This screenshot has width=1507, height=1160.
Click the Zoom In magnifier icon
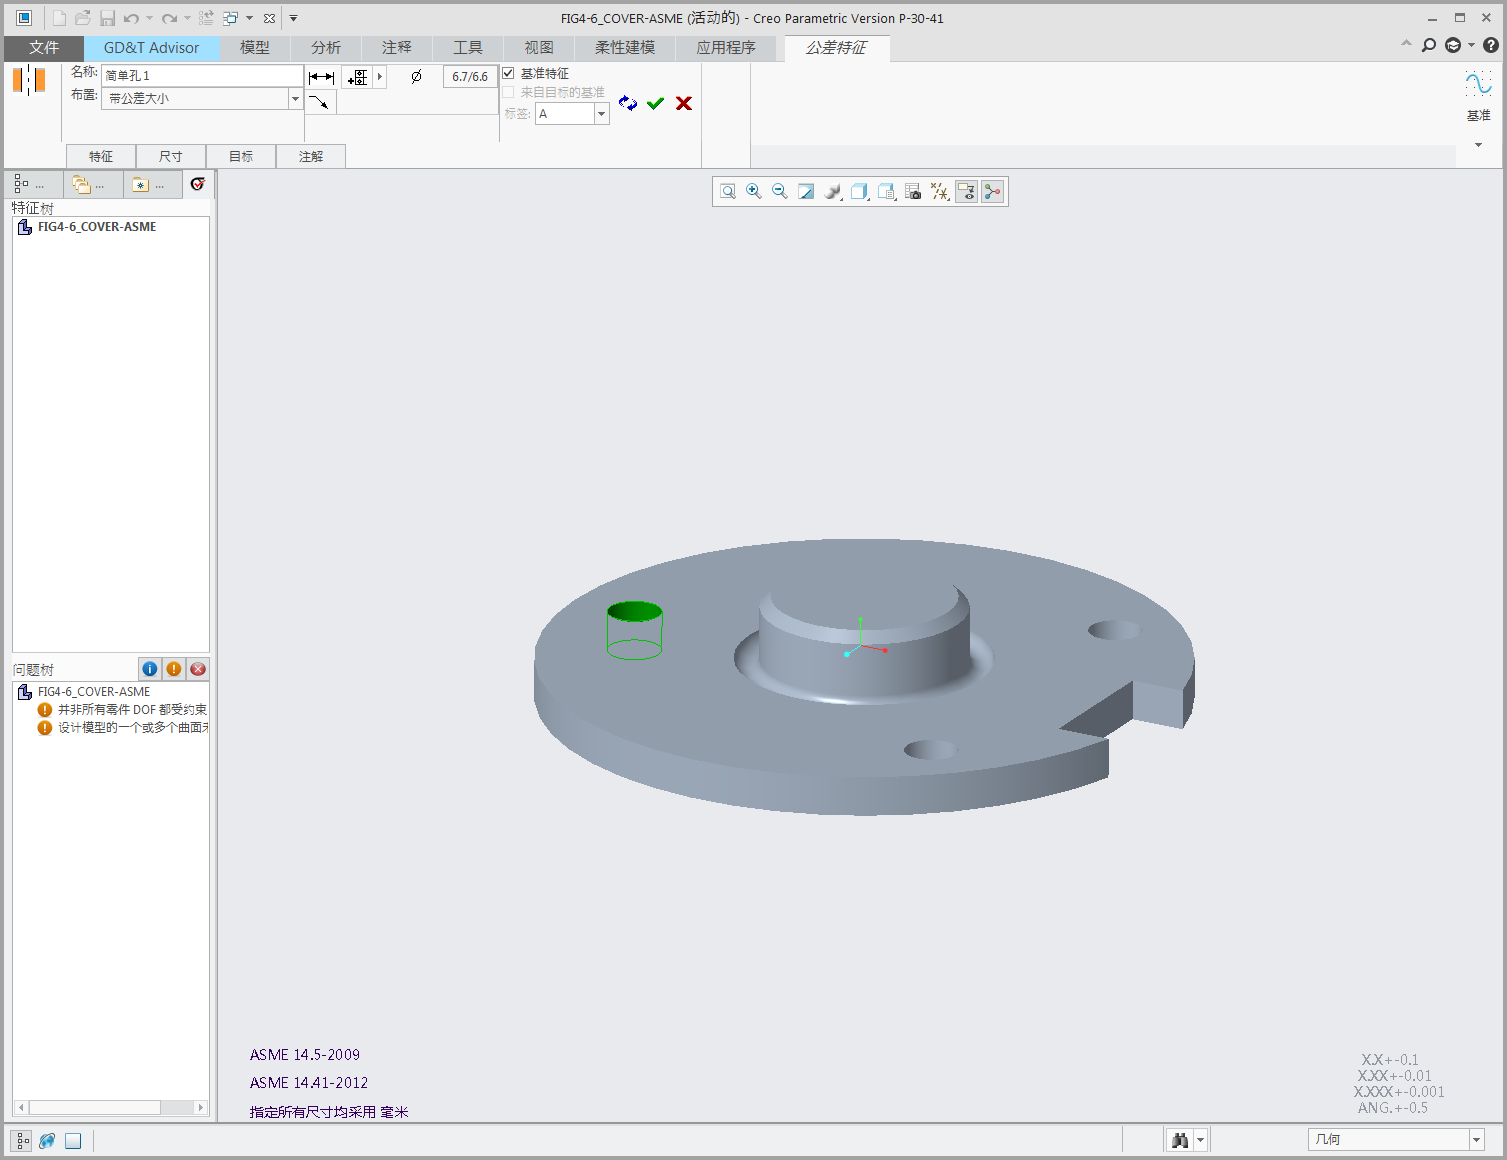click(x=754, y=192)
